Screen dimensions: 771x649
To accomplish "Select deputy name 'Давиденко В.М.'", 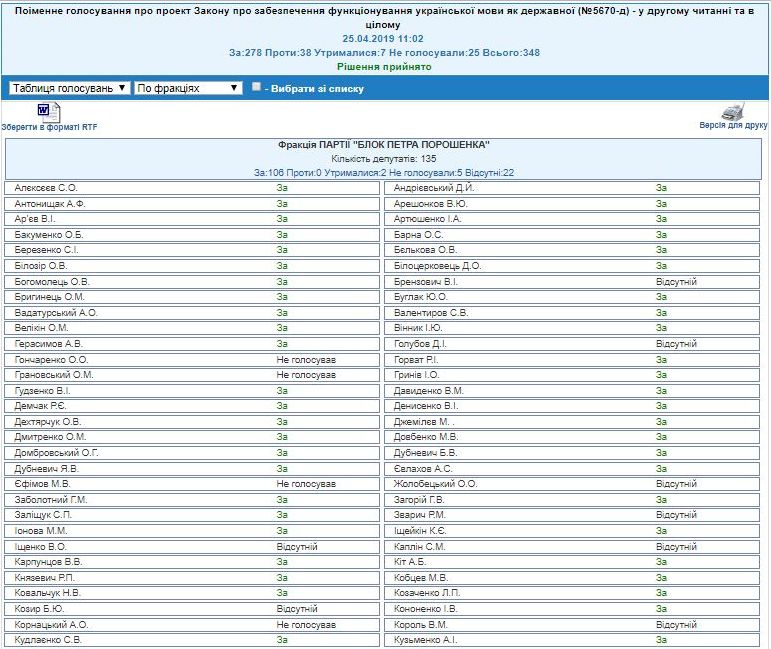I will (x=429, y=391).
